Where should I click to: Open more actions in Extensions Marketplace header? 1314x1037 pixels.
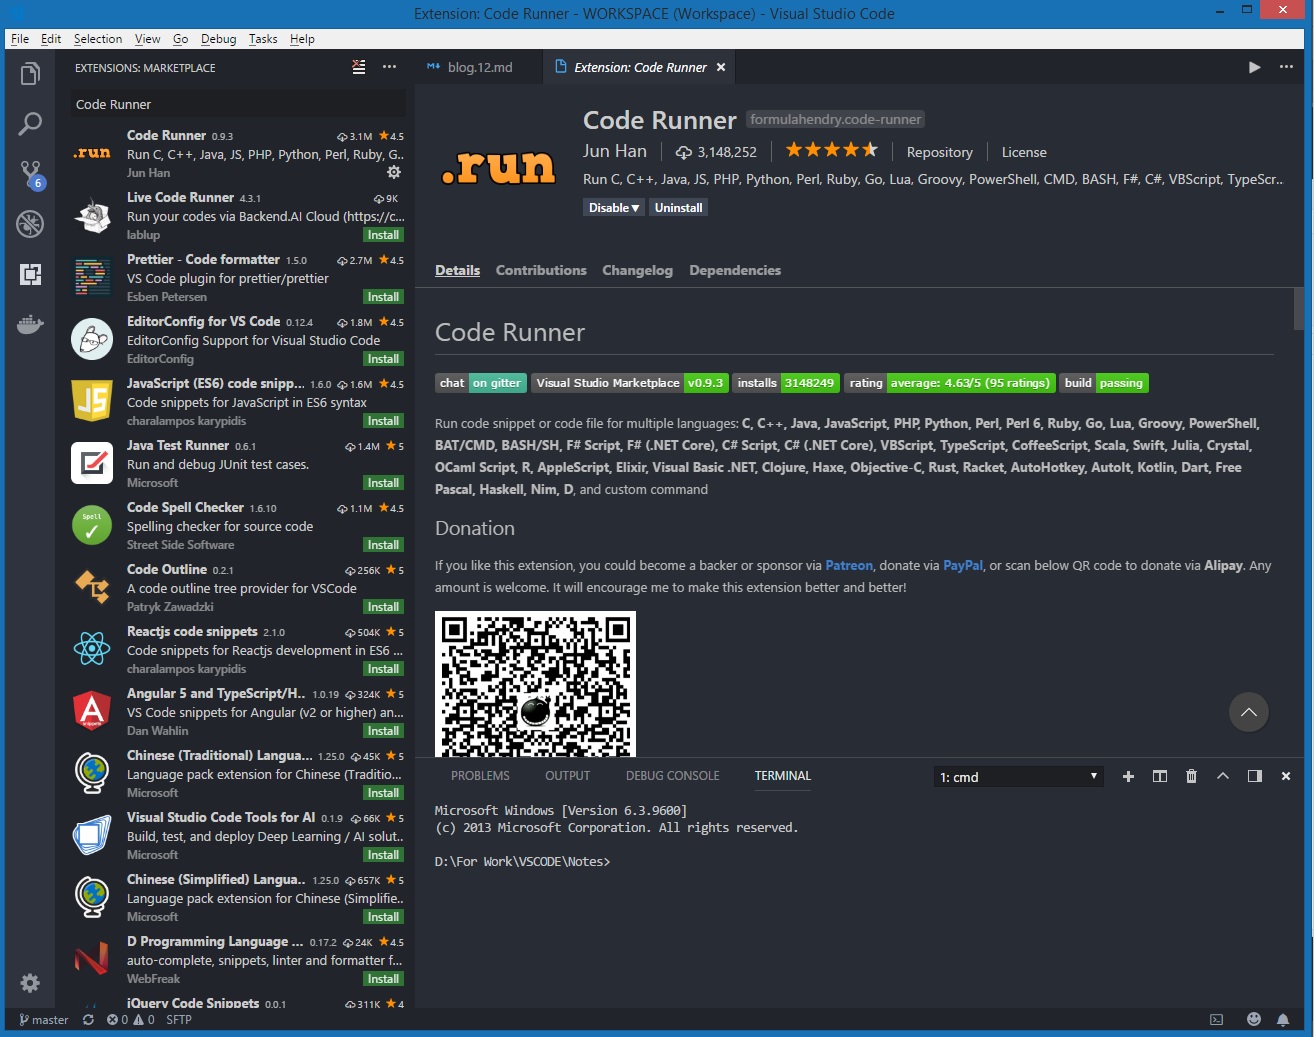click(x=390, y=67)
